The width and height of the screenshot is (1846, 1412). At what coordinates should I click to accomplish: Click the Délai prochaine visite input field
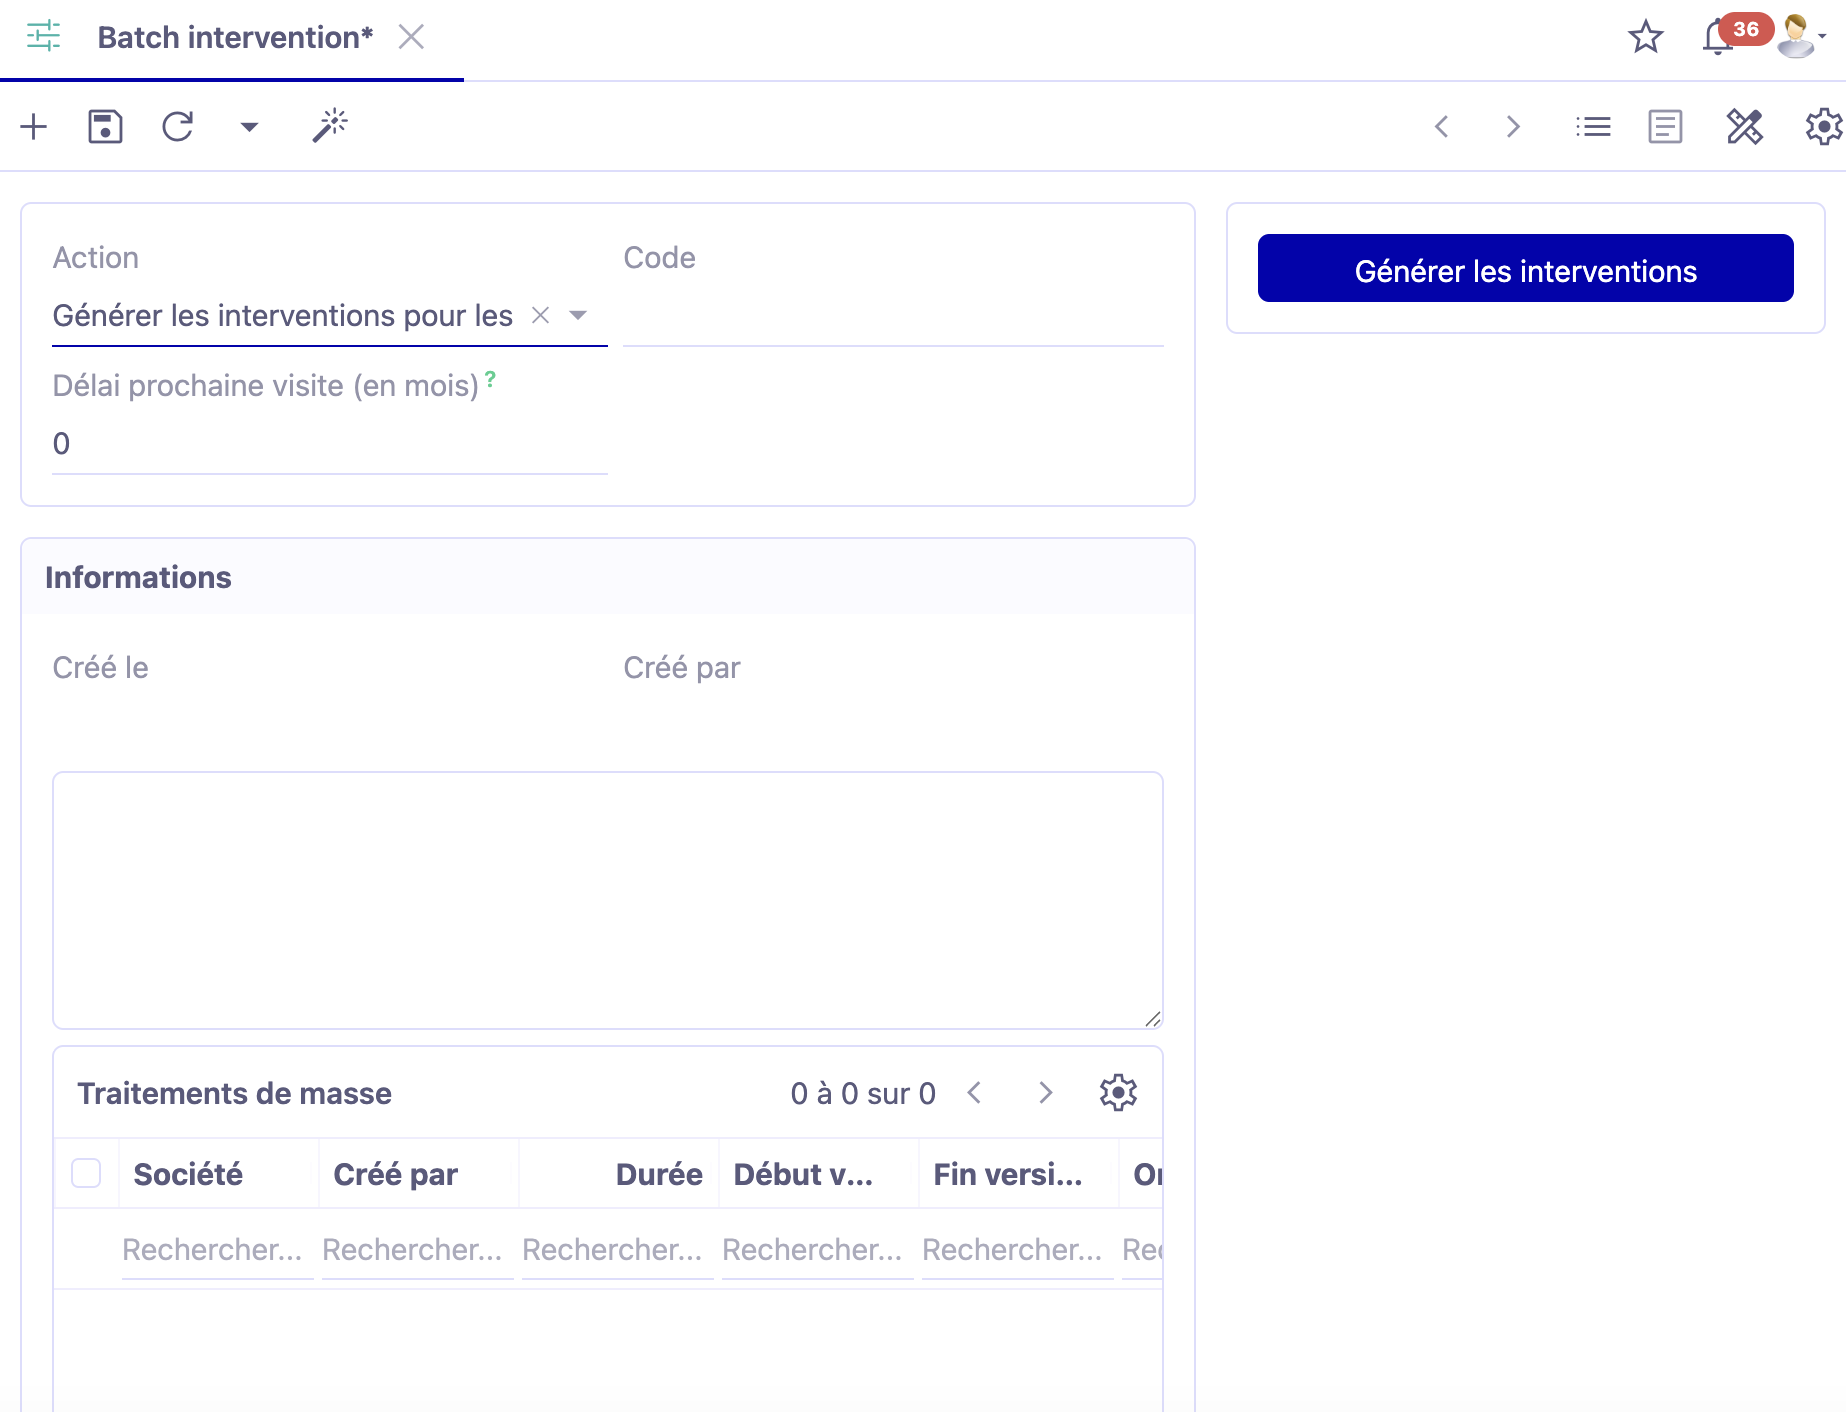(x=329, y=444)
